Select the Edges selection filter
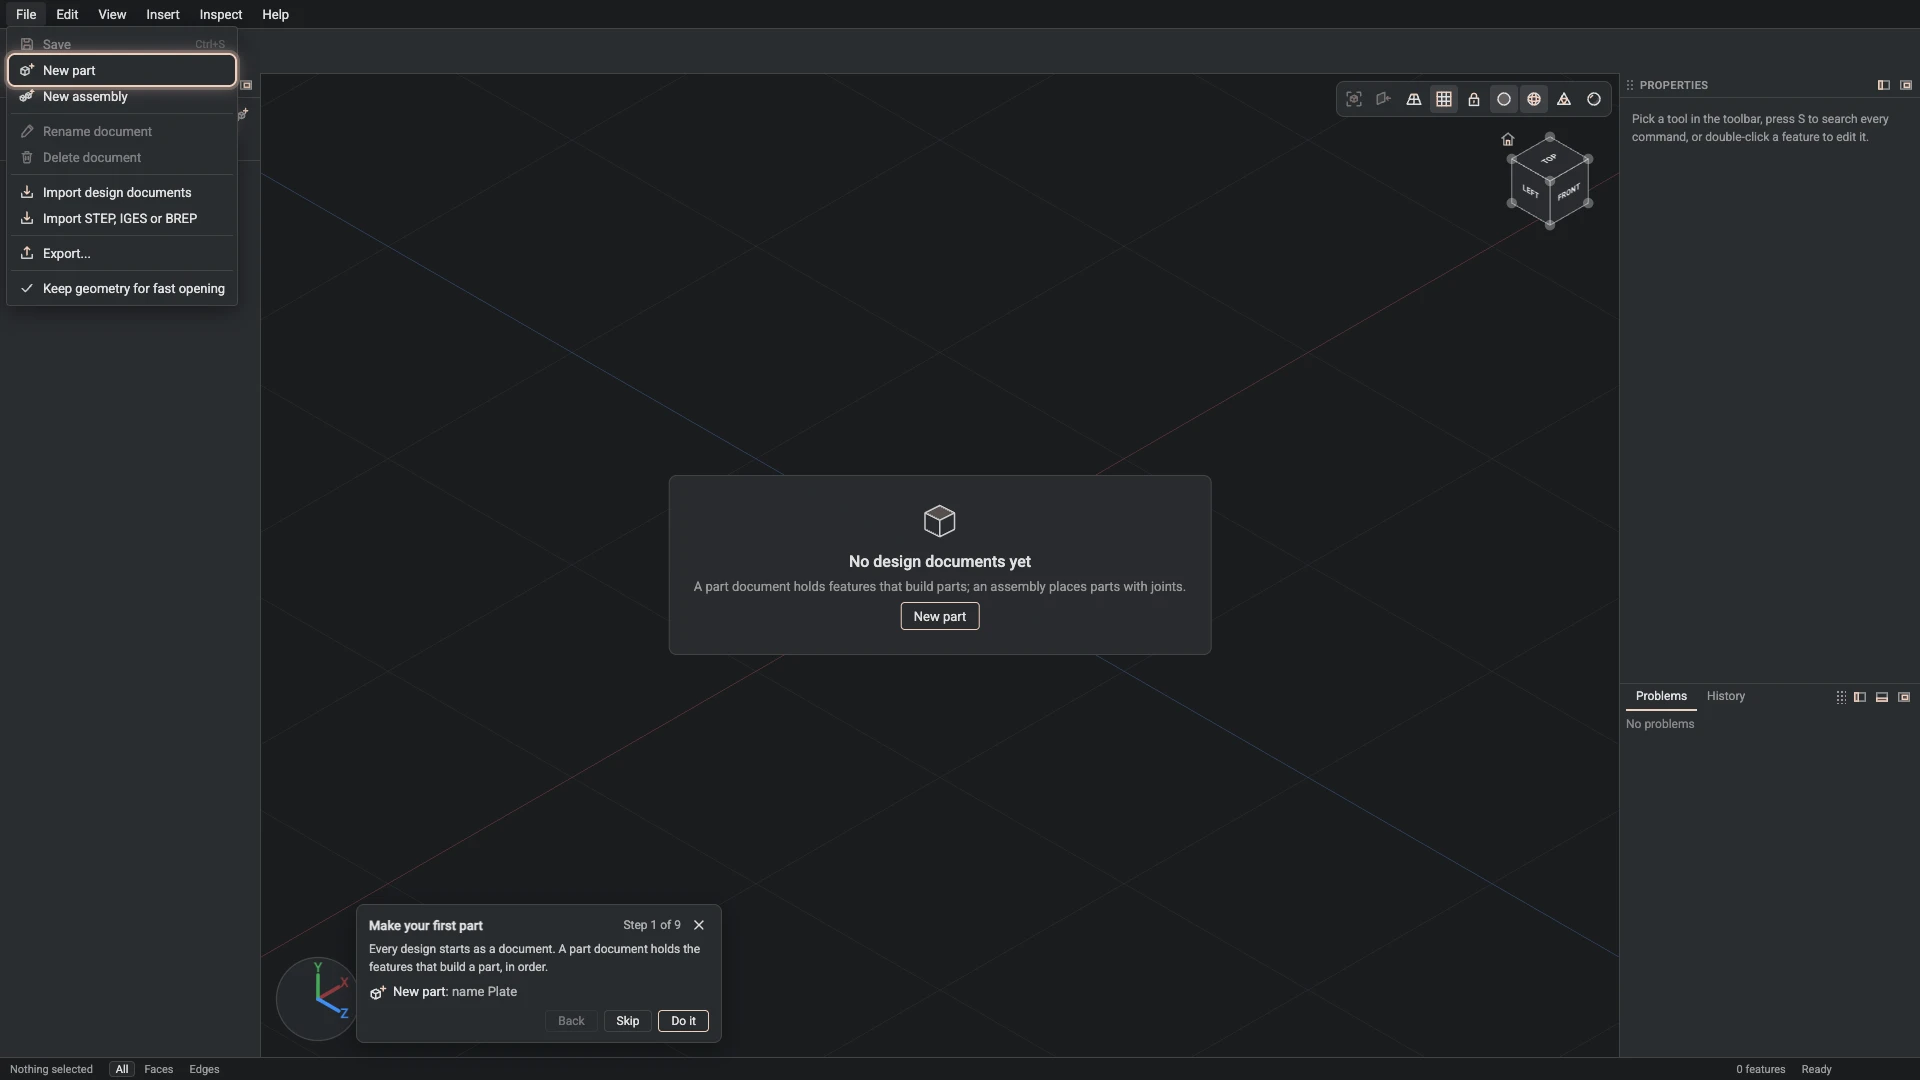This screenshot has height=1080, width=1920. tap(204, 1069)
